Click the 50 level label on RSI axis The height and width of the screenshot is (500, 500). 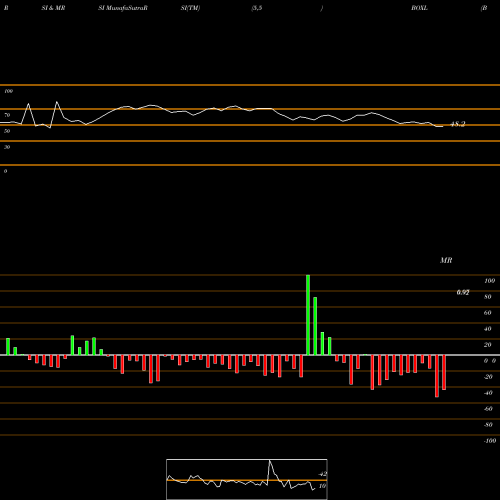(x=7, y=131)
